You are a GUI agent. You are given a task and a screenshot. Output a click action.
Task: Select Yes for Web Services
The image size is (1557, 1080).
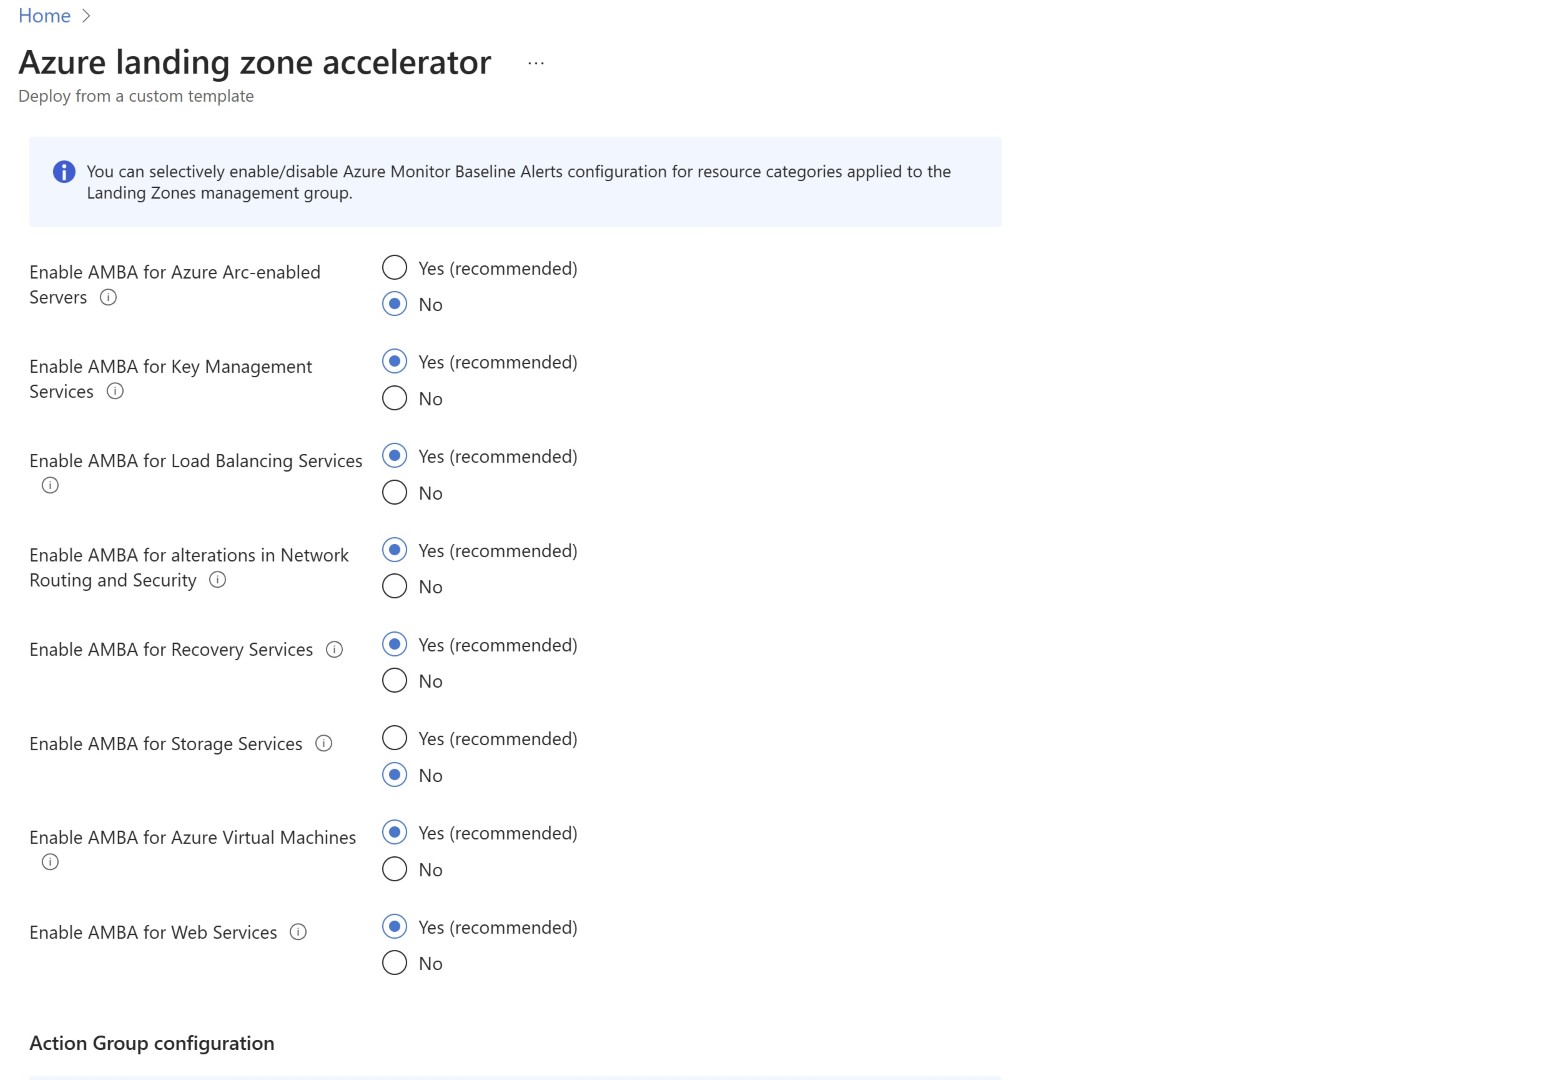click(395, 927)
